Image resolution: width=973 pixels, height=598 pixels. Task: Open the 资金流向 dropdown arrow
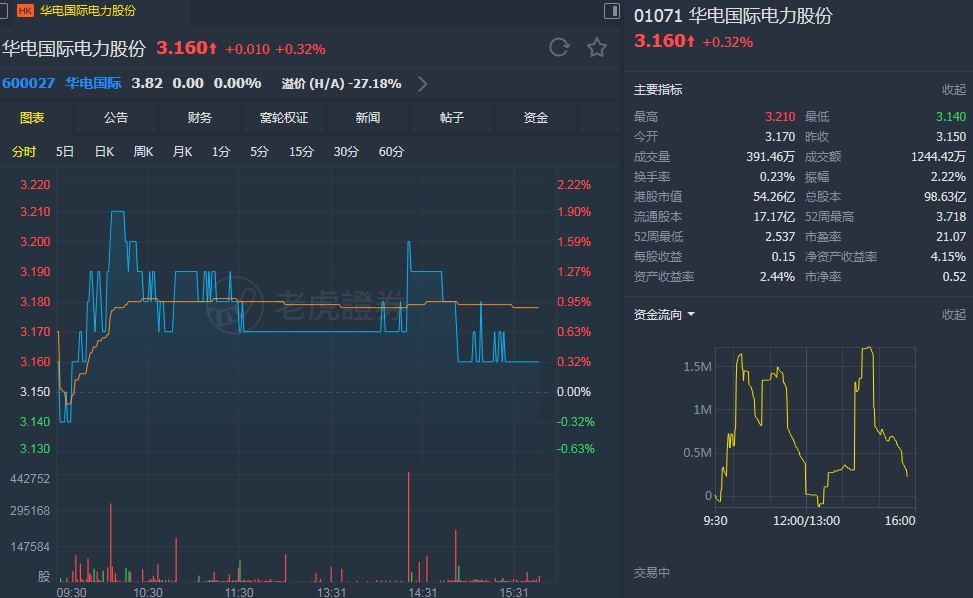pyautogui.click(x=691, y=315)
